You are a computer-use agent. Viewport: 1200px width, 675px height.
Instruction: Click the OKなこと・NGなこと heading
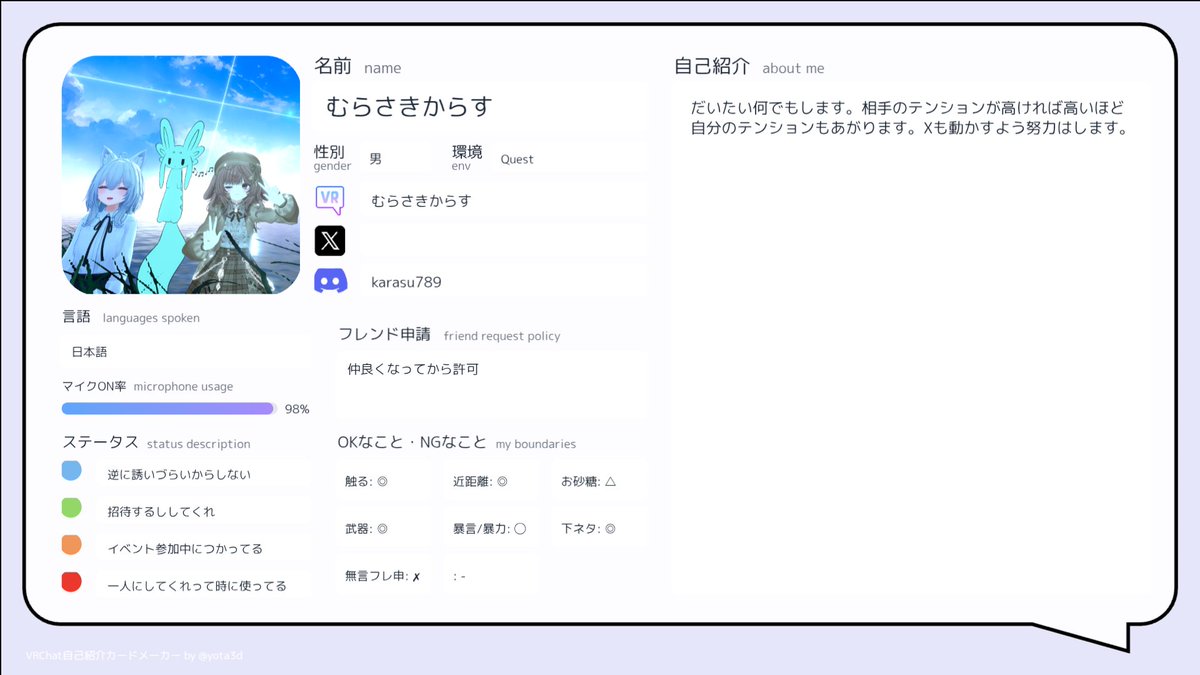(x=457, y=443)
